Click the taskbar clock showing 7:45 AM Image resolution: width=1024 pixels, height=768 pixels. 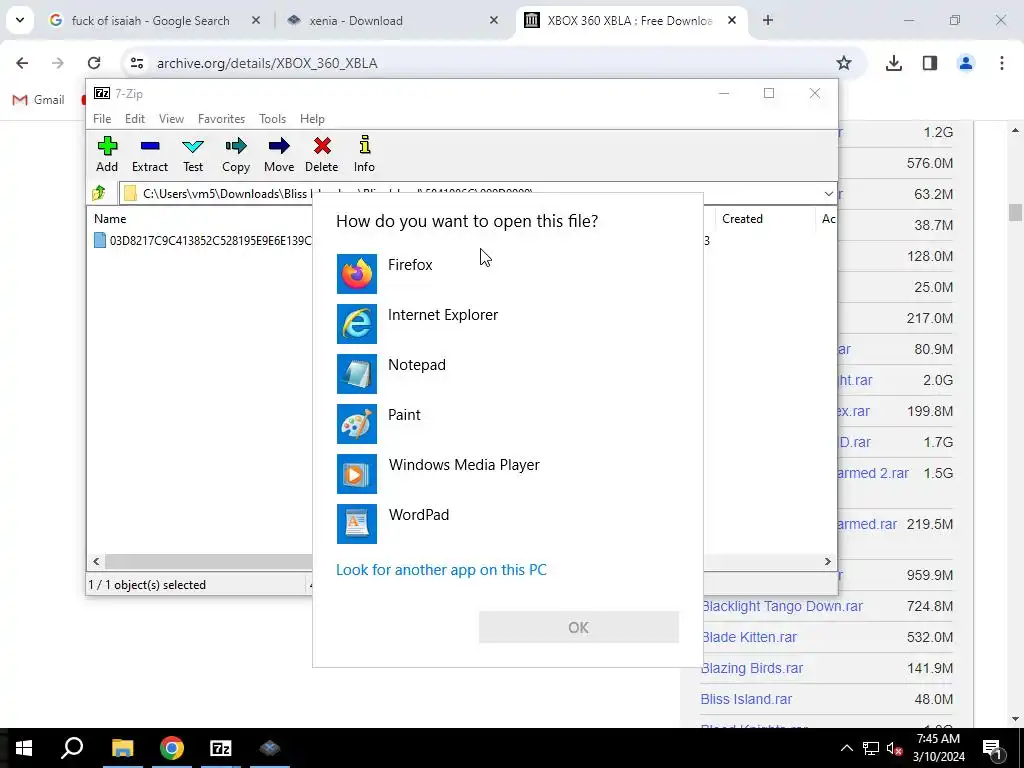[938, 748]
